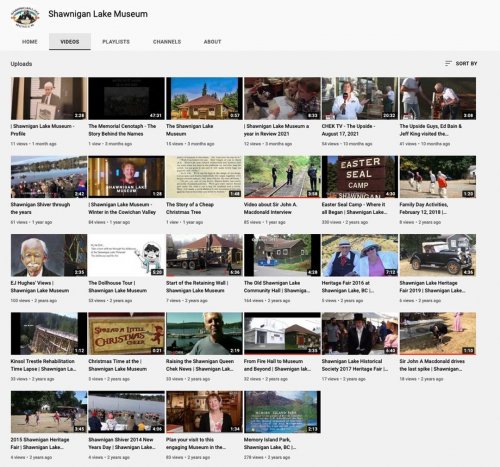The image size is (500, 467).
Task: Select the About tab
Action: (212, 42)
